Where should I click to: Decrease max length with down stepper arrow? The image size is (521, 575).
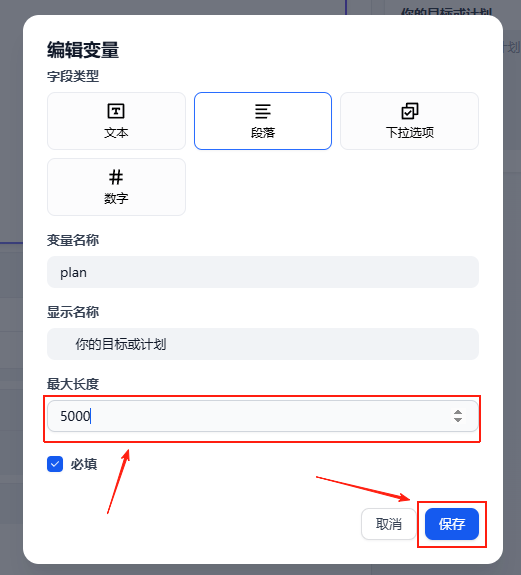point(458,420)
